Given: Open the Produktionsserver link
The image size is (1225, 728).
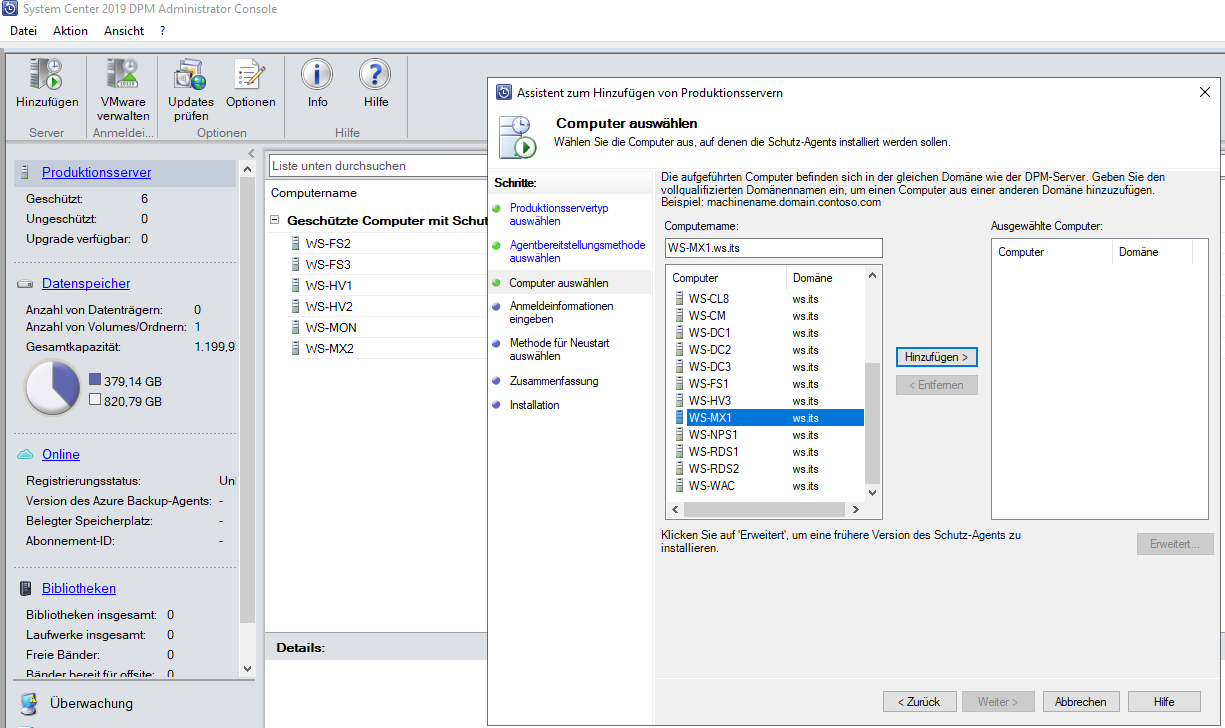Looking at the screenshot, I should point(97,173).
